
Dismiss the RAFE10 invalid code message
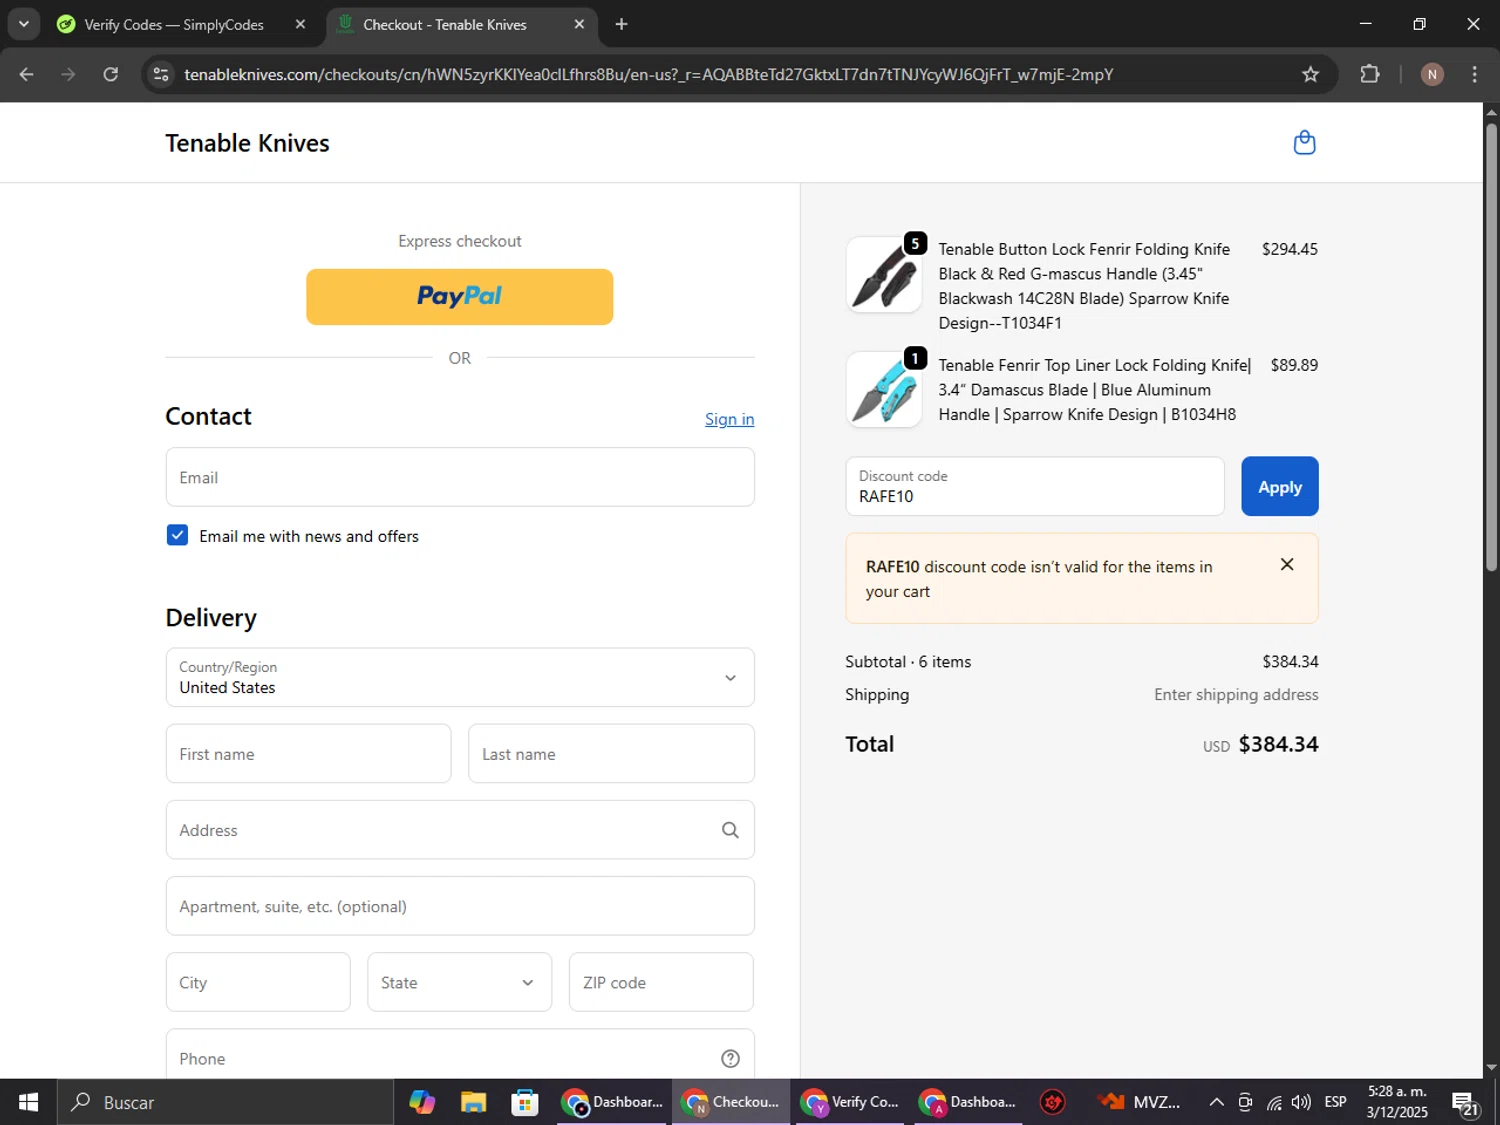click(1287, 565)
